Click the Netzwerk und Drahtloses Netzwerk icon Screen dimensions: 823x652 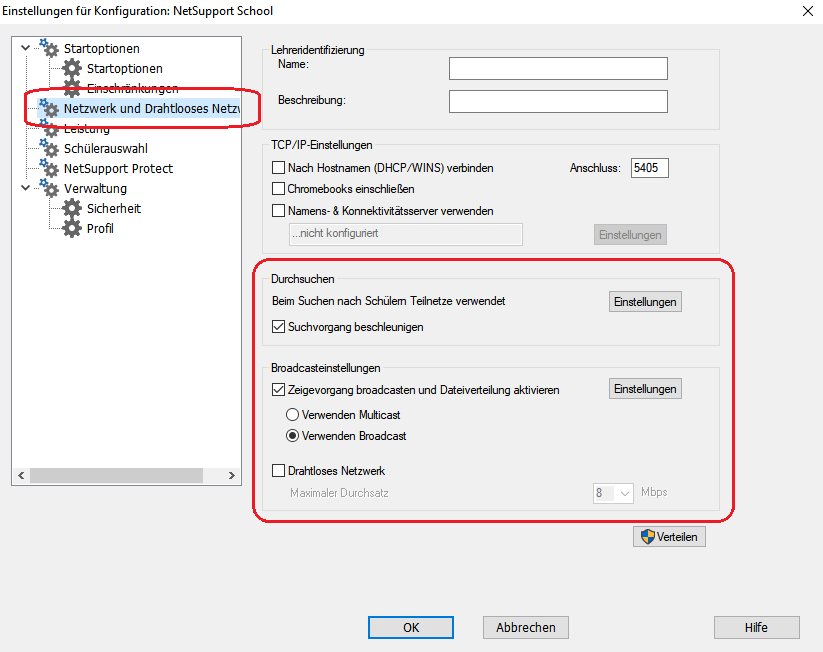tap(48, 108)
